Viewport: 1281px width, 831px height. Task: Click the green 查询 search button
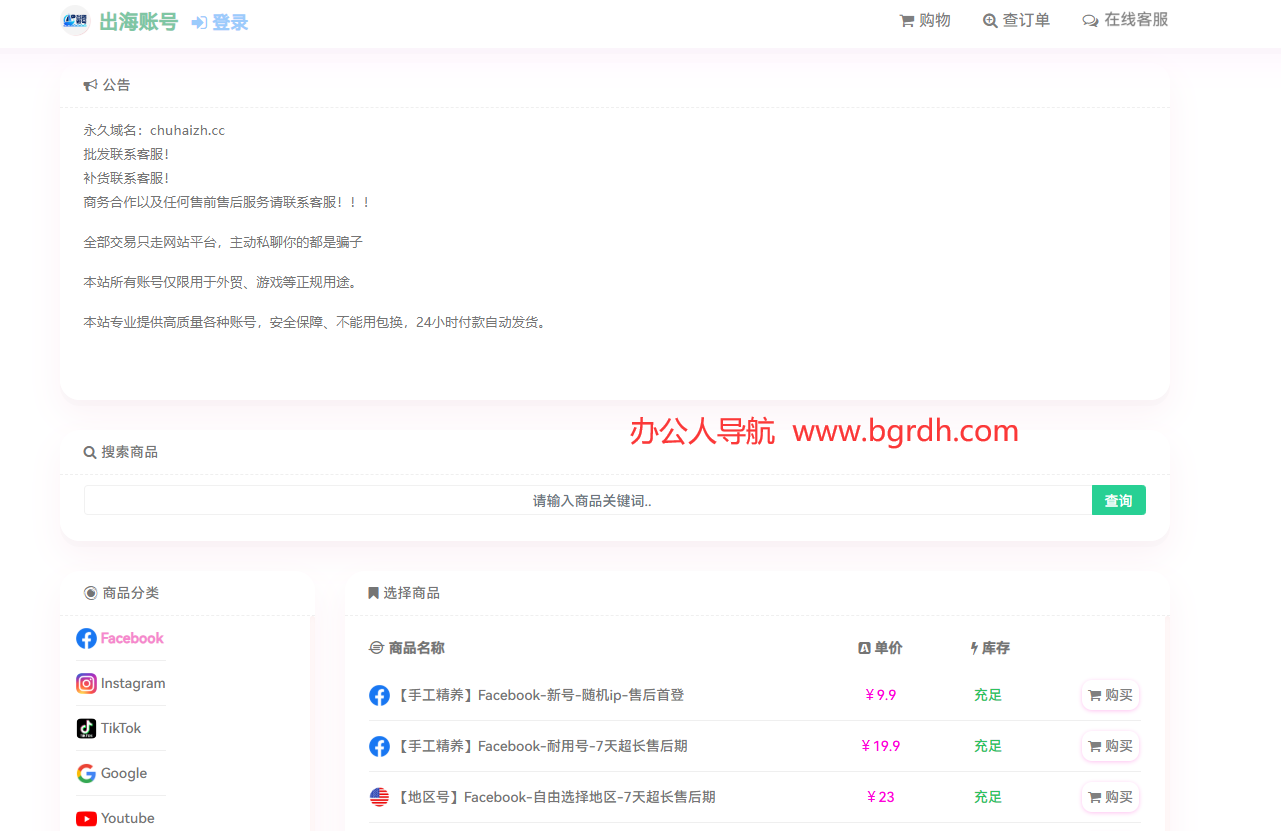pos(1118,500)
